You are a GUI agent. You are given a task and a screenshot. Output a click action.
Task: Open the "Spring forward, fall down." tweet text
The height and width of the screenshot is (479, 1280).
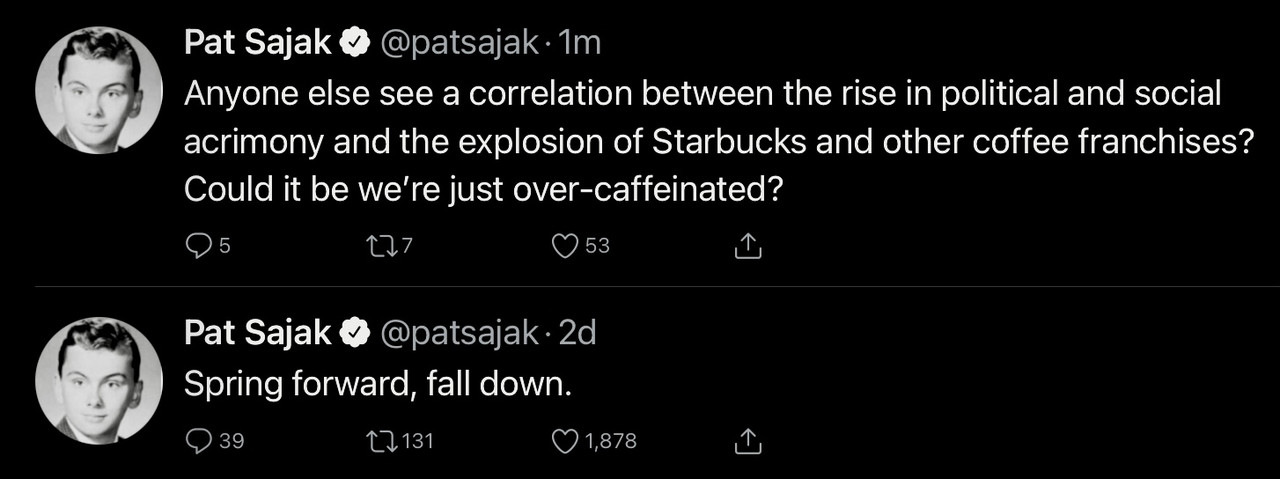[377, 384]
